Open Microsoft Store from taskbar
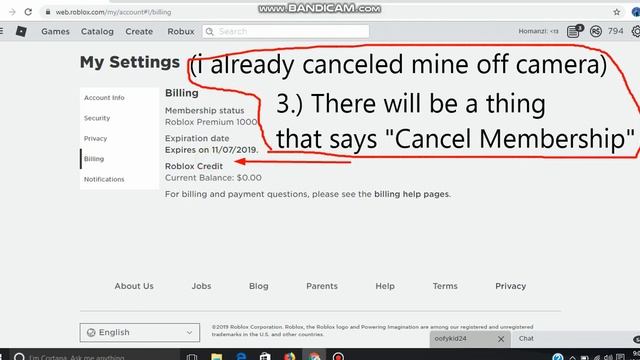 [265, 357]
